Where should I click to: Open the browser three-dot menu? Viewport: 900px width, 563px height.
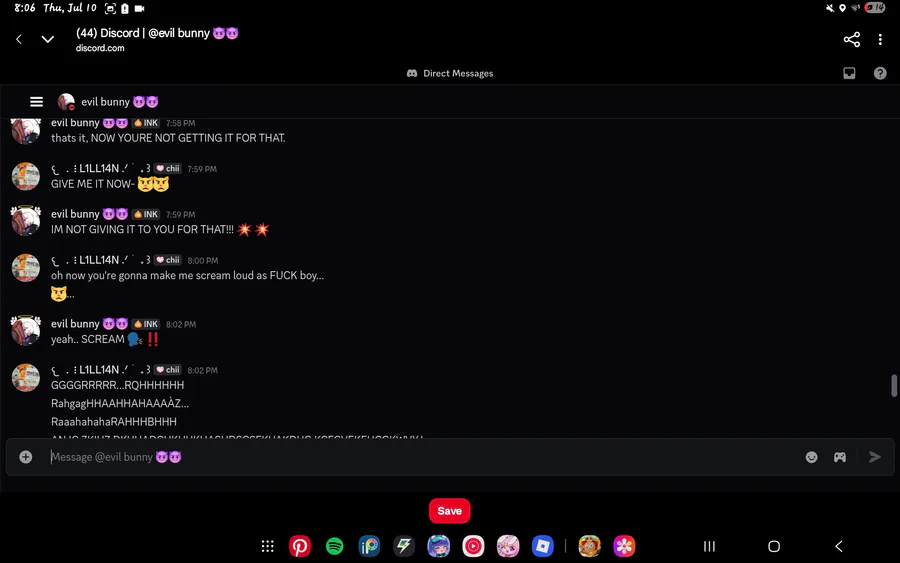coord(880,39)
